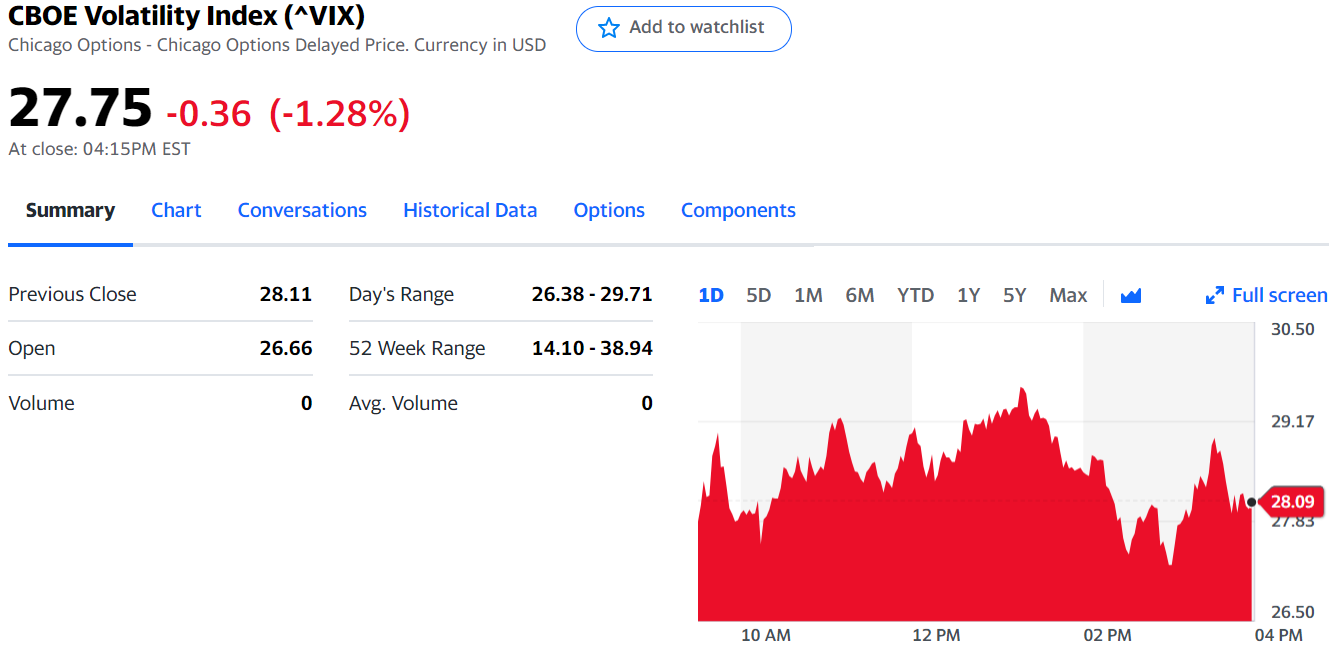The width and height of the screenshot is (1329, 648).
Task: Select the YTD chart range
Action: pos(915,295)
